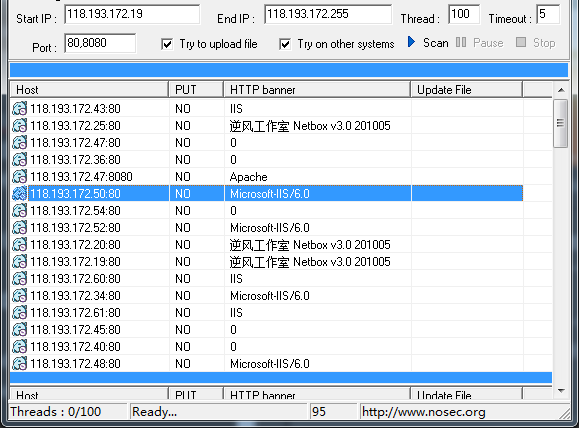579x428 pixels.
Task: Click the Start IP input field
Action: pyautogui.click(x=132, y=14)
